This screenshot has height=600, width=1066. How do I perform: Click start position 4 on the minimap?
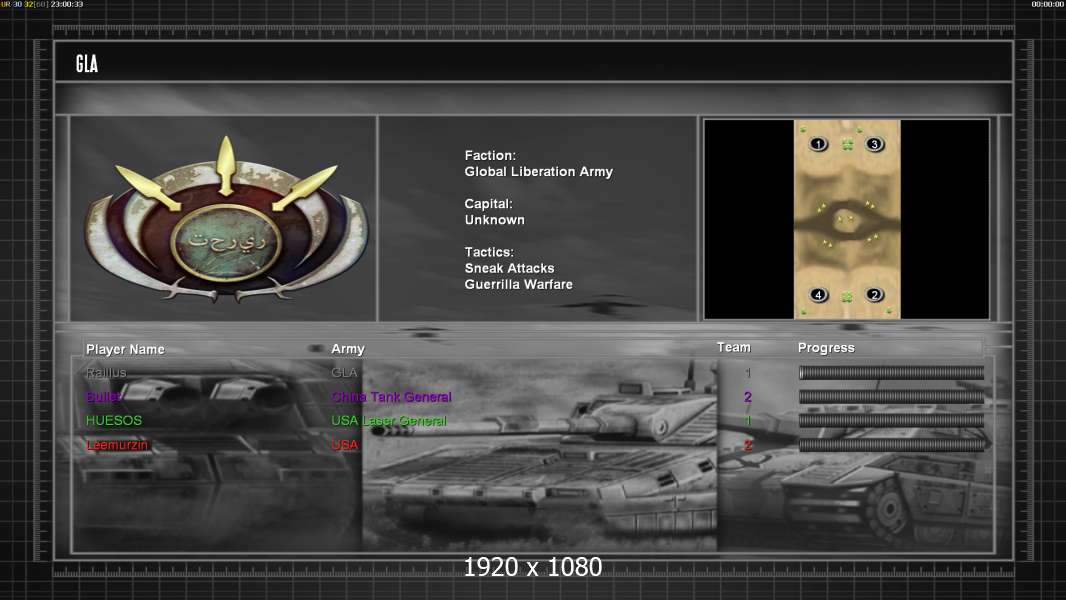[819, 295]
